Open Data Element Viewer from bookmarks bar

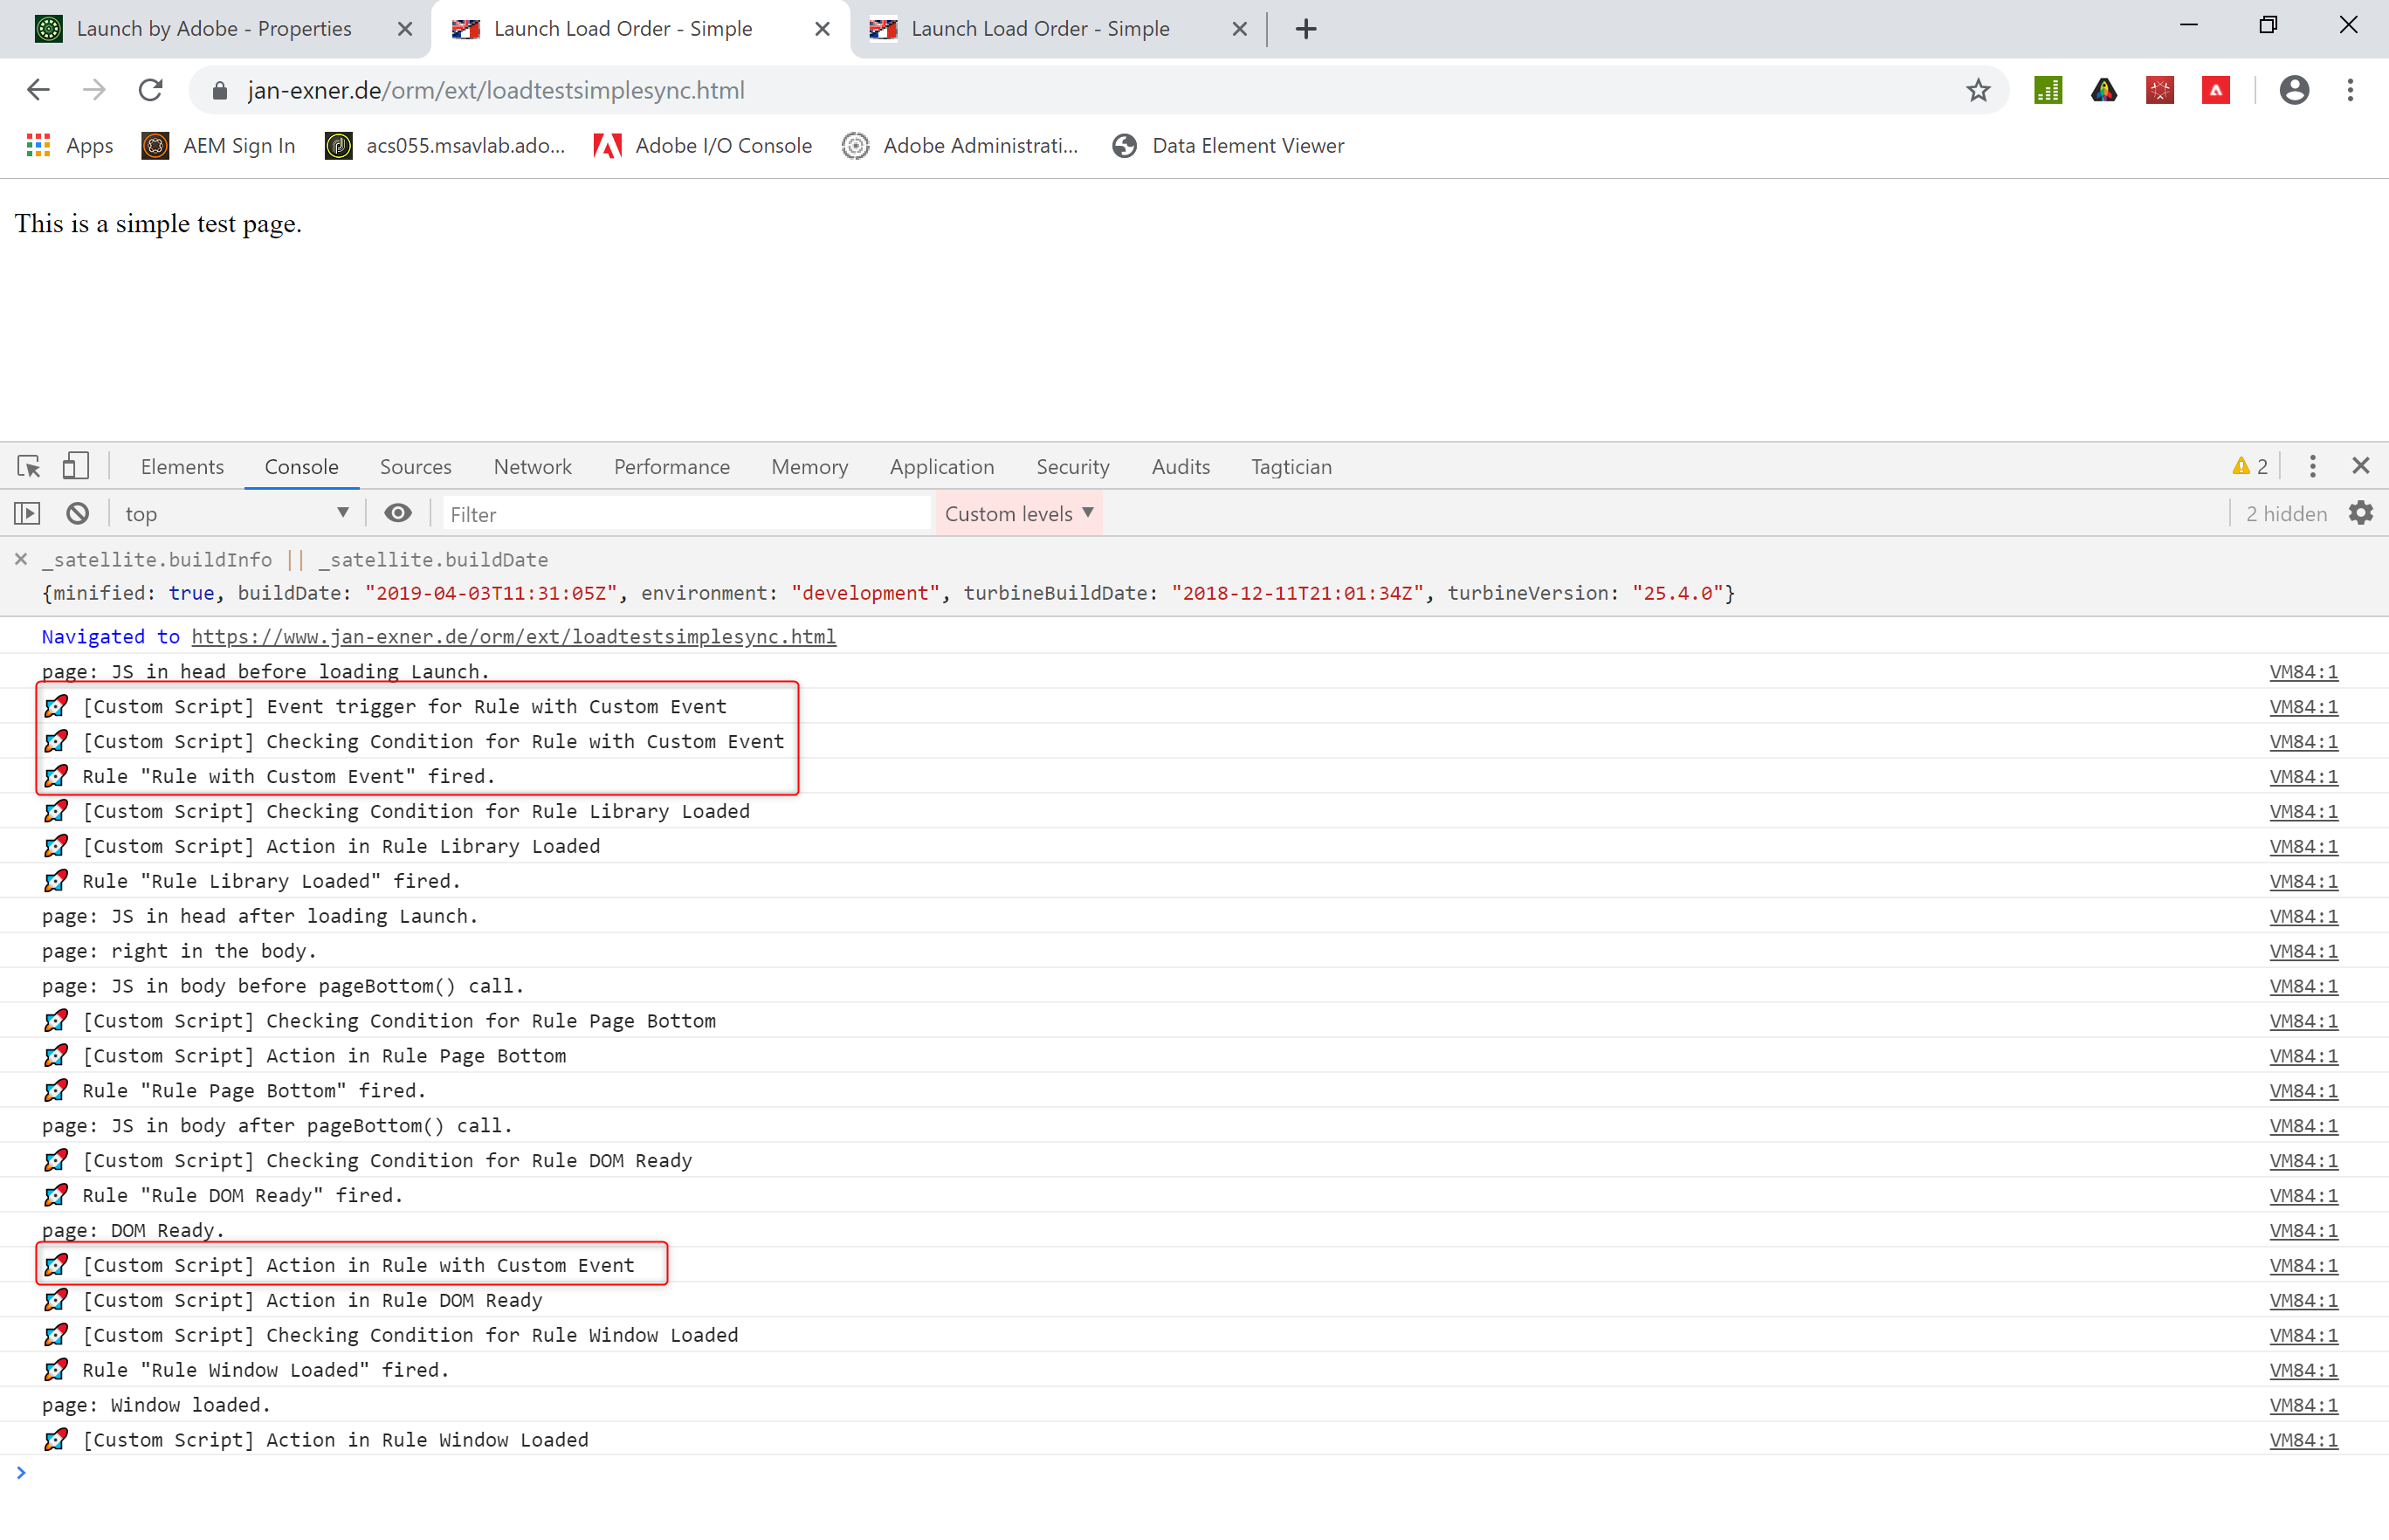pos(1247,145)
